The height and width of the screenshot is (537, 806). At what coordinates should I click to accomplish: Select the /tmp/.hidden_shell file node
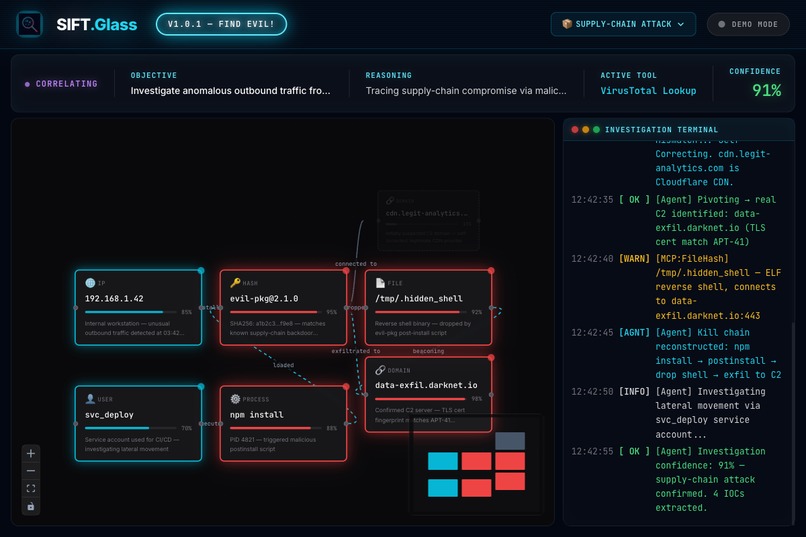(x=428, y=307)
